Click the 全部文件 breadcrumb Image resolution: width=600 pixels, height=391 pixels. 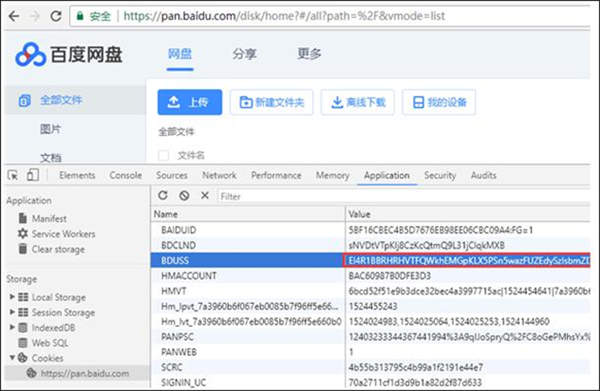point(176,132)
